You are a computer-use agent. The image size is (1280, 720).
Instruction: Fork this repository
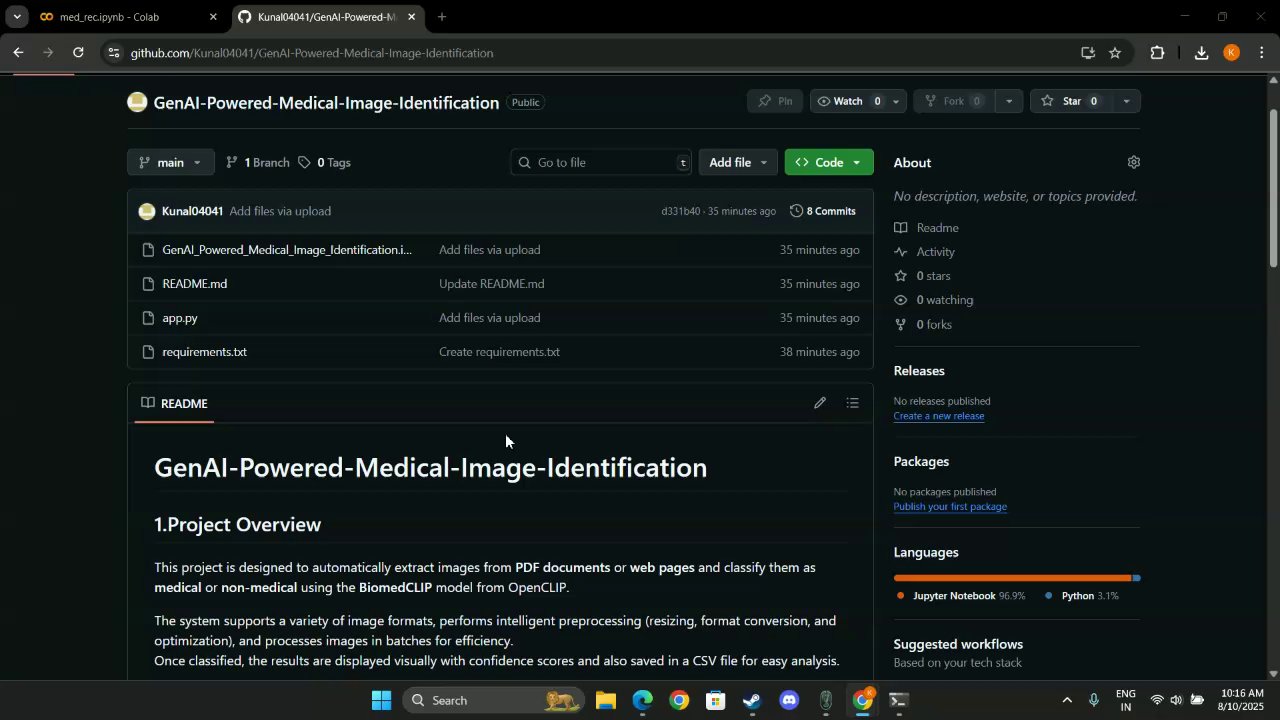(x=954, y=101)
